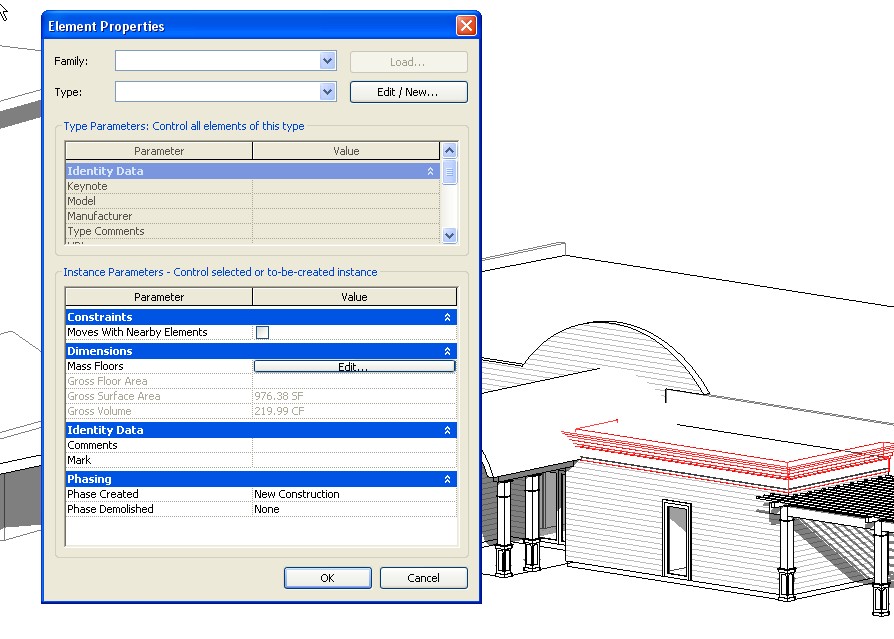Click the Type Parameters scrollbar thumb
894x639 pixels.
[449, 172]
